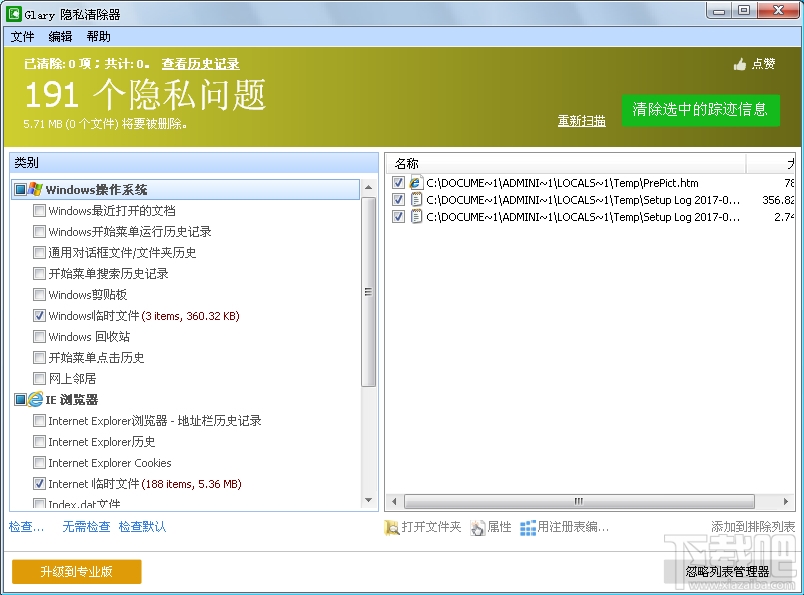This screenshot has height=595, width=804.
Task: Check Internet Explorer Cookies option
Action: click(39, 463)
